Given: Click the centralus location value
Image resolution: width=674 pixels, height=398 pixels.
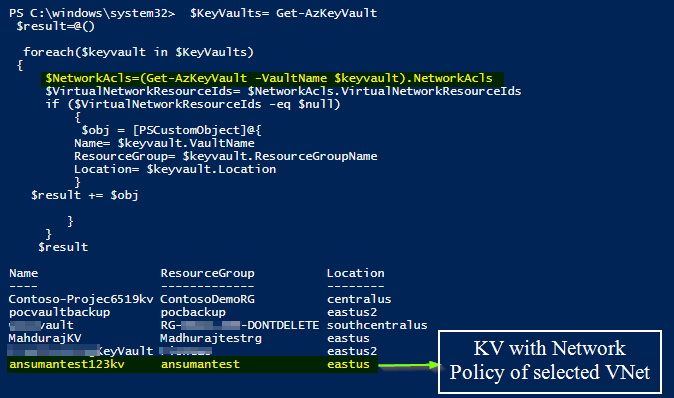Looking at the screenshot, I should [359, 299].
